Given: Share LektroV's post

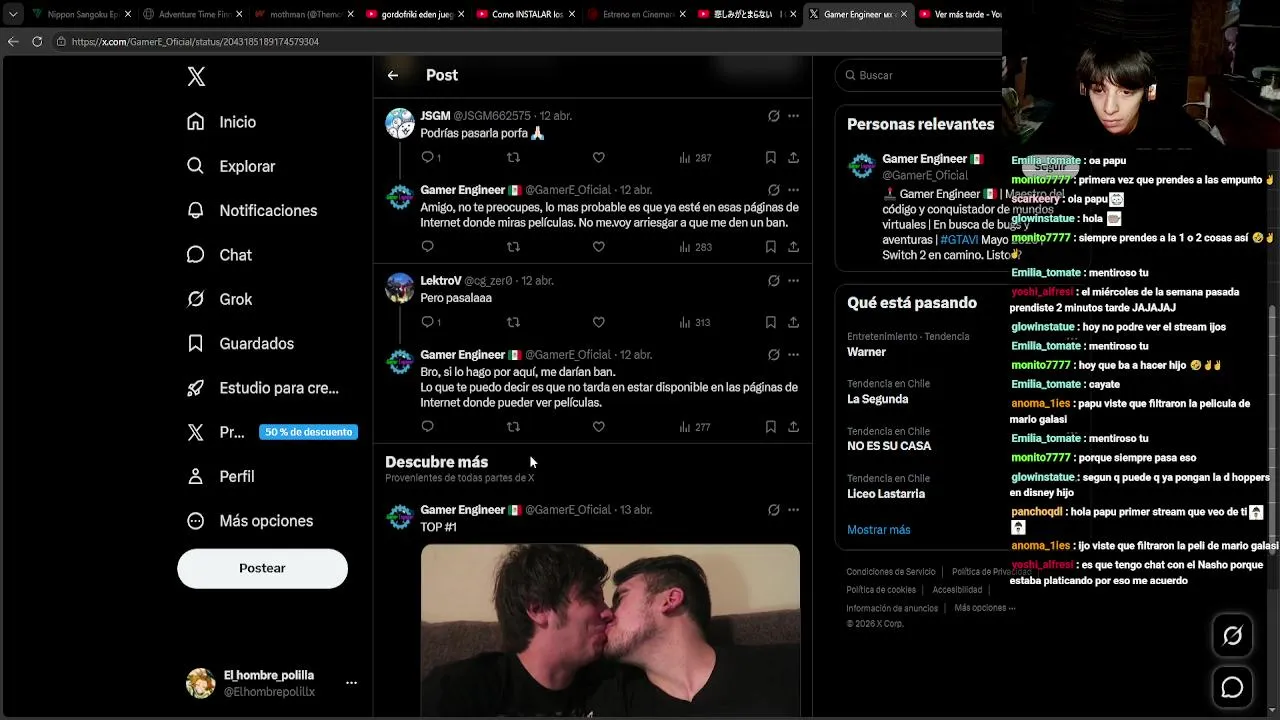Looking at the screenshot, I should pos(793,322).
